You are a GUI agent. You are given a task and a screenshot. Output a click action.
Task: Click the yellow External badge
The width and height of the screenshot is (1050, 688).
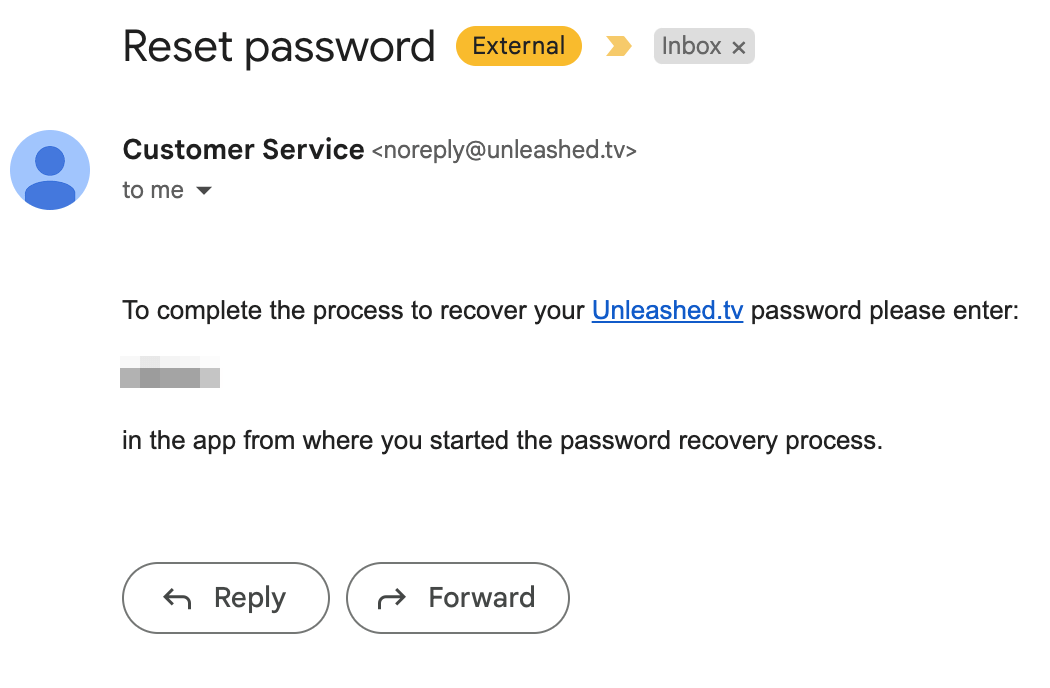[519, 46]
